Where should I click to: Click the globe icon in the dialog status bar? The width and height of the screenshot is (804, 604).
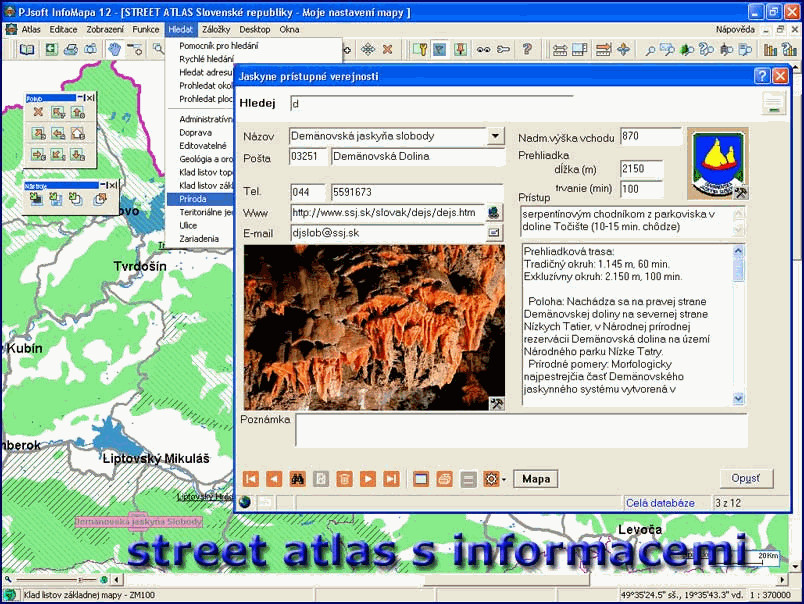(x=245, y=502)
